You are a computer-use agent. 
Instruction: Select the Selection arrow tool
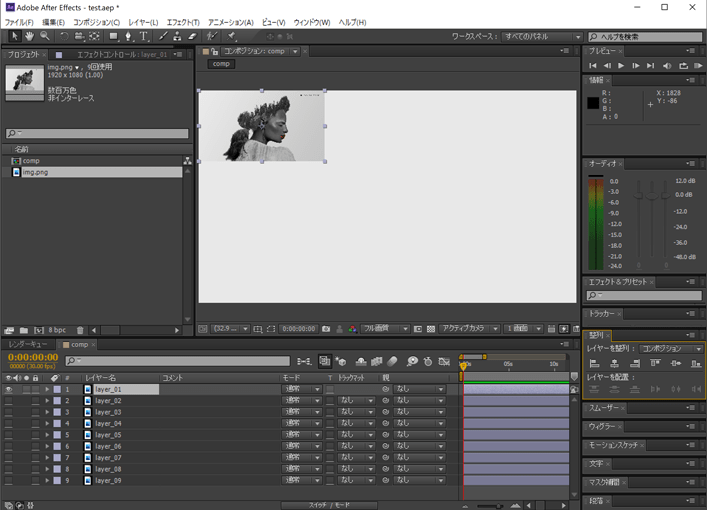(14, 36)
